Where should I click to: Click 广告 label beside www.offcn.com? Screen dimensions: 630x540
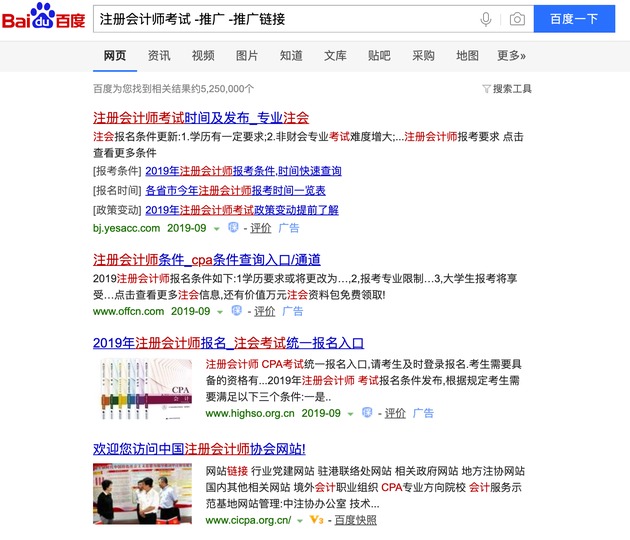(x=292, y=311)
